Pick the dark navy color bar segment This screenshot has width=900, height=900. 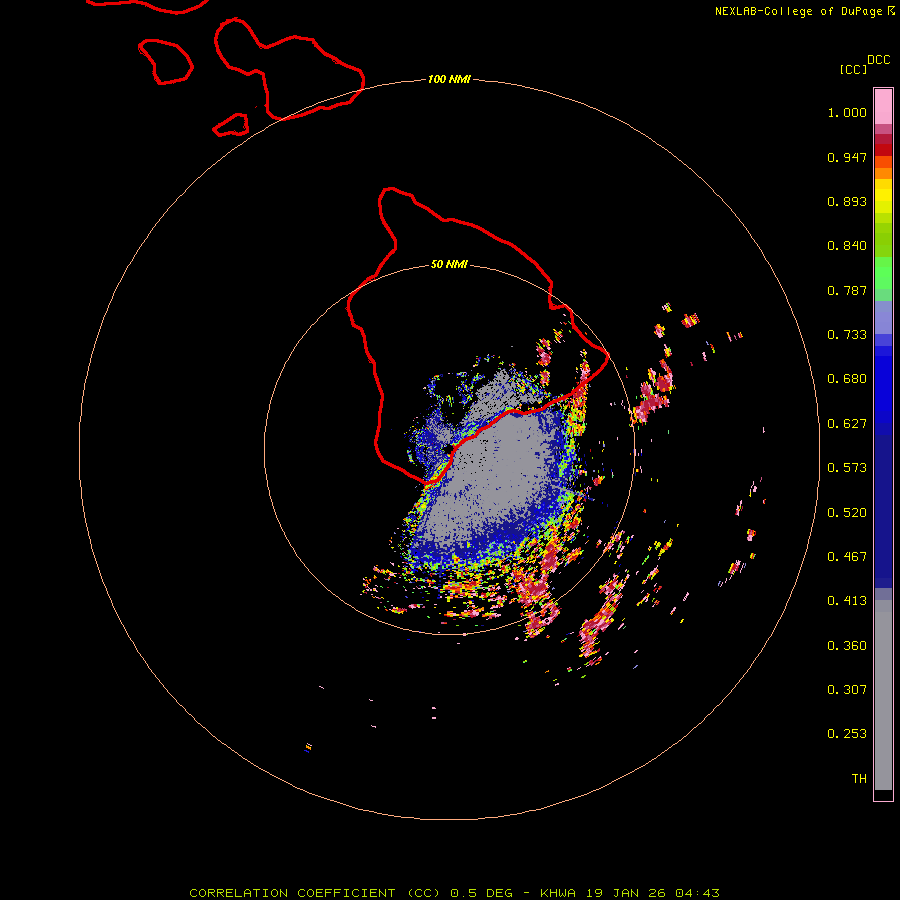click(883, 506)
